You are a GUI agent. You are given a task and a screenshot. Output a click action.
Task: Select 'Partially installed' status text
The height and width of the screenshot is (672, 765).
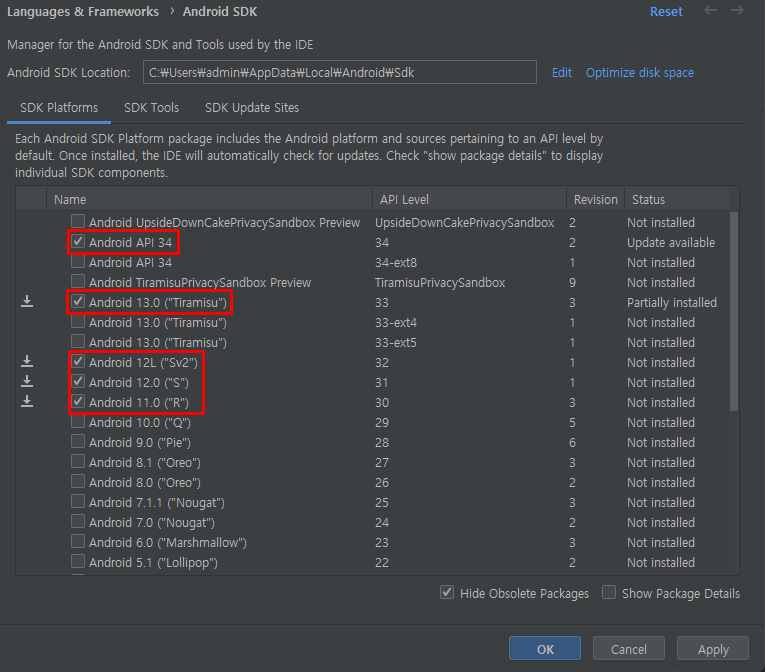pyautogui.click(x=672, y=303)
